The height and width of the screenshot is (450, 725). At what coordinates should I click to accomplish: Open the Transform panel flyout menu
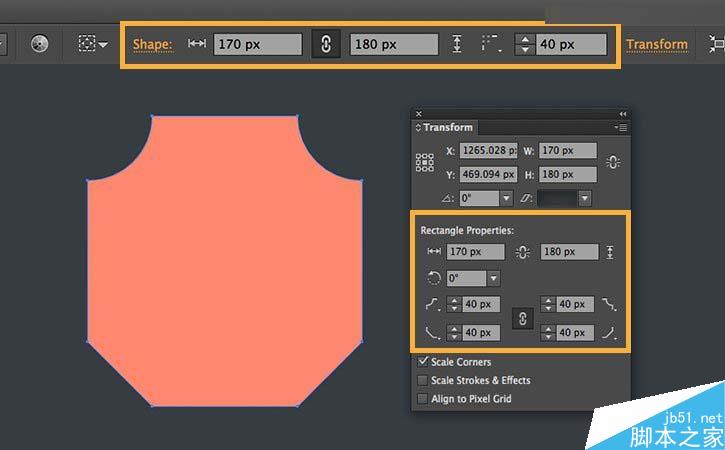click(x=621, y=127)
